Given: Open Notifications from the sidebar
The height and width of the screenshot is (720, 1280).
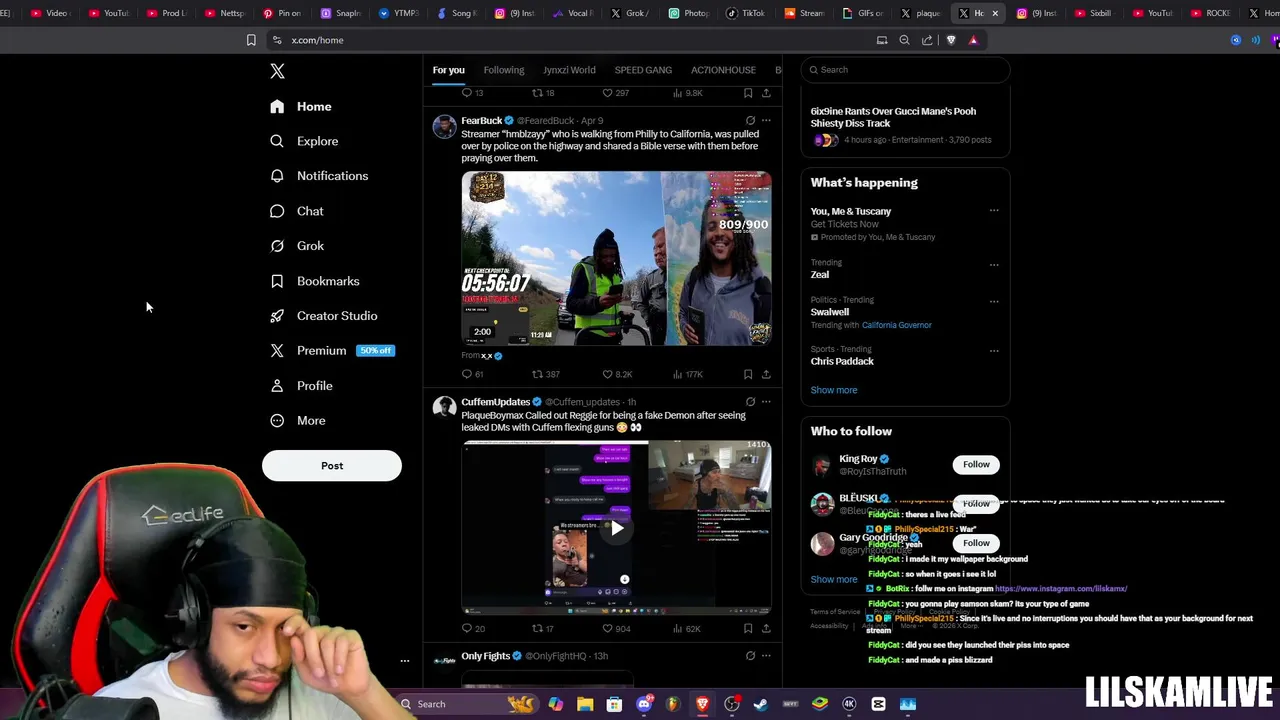Looking at the screenshot, I should [318, 176].
